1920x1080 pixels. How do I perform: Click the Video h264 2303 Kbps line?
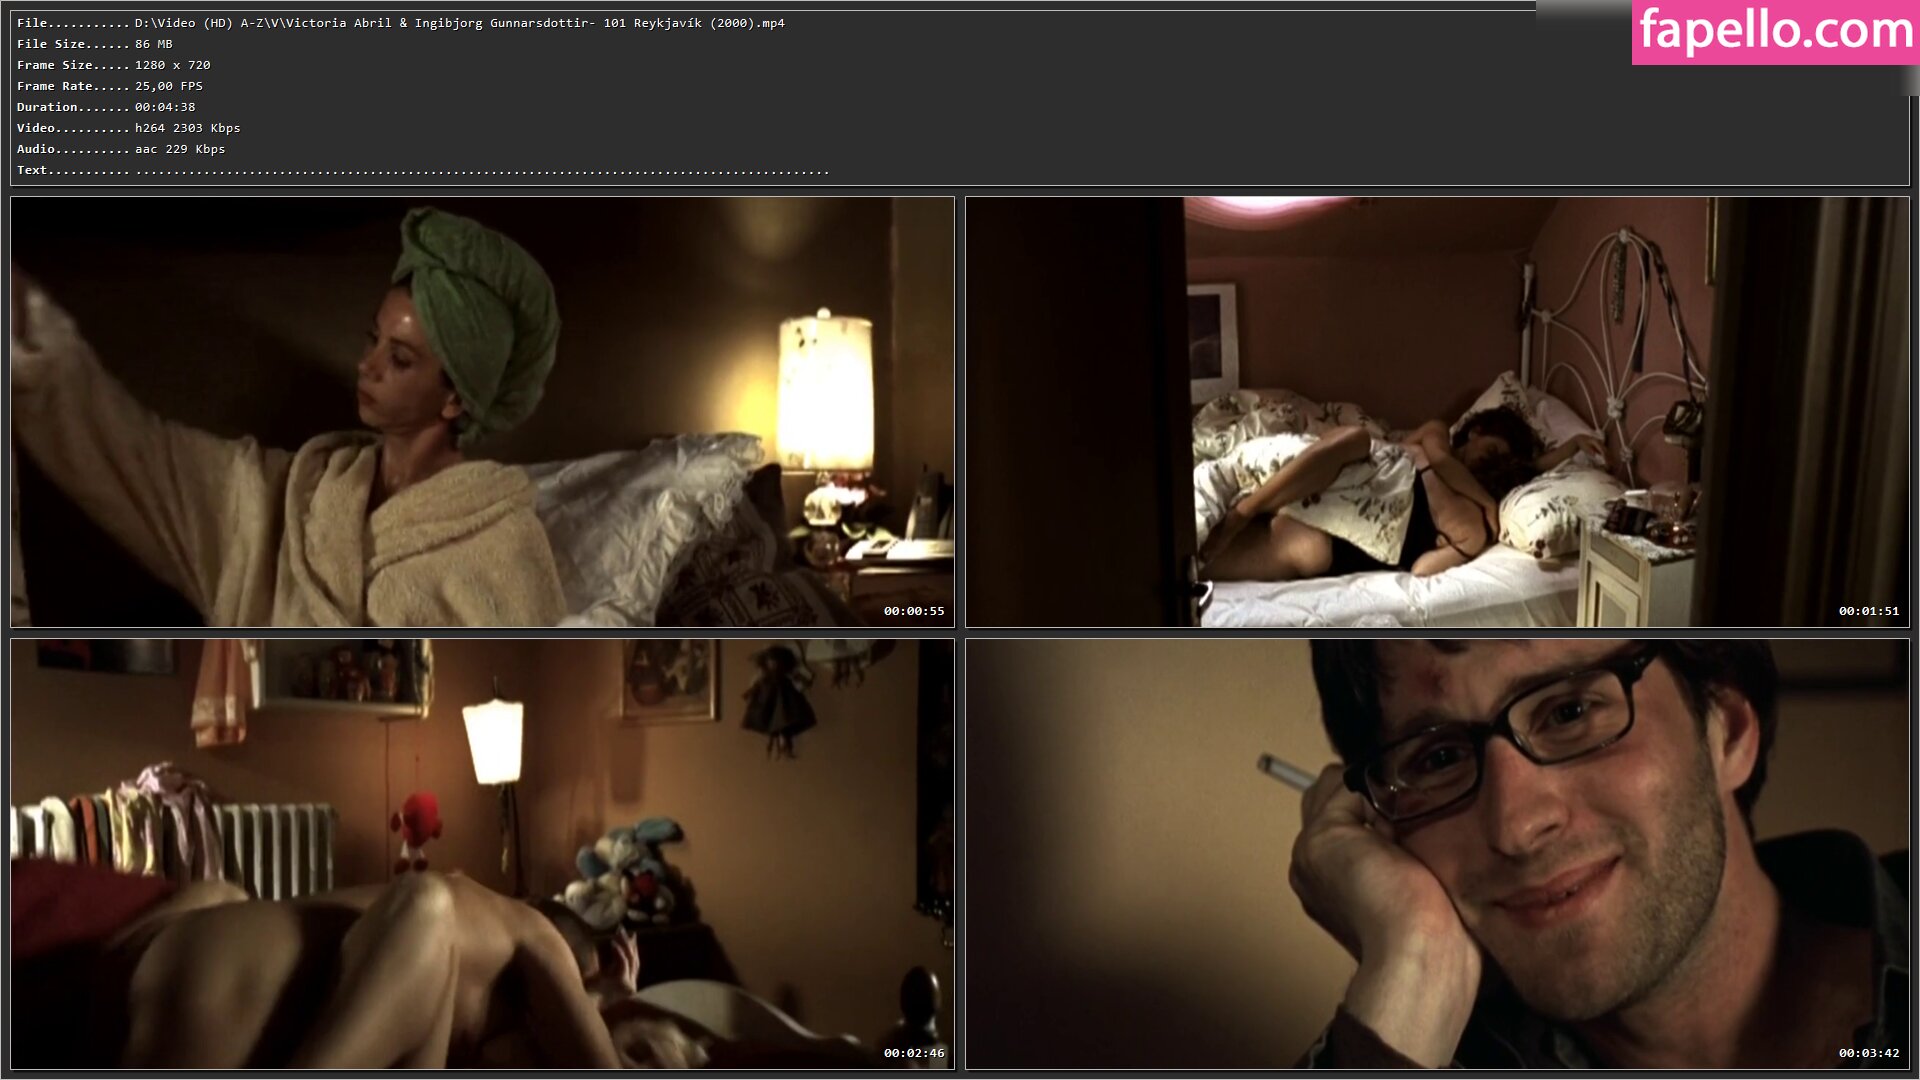(x=187, y=128)
